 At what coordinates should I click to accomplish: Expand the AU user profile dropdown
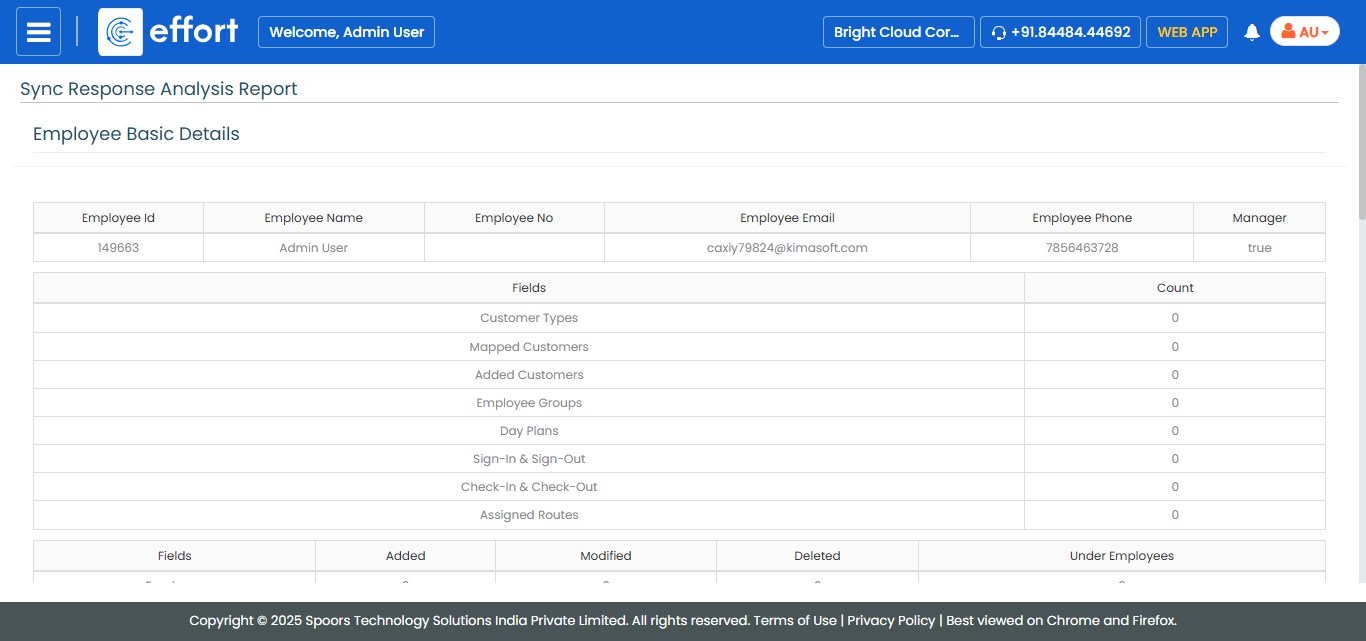tap(1304, 32)
